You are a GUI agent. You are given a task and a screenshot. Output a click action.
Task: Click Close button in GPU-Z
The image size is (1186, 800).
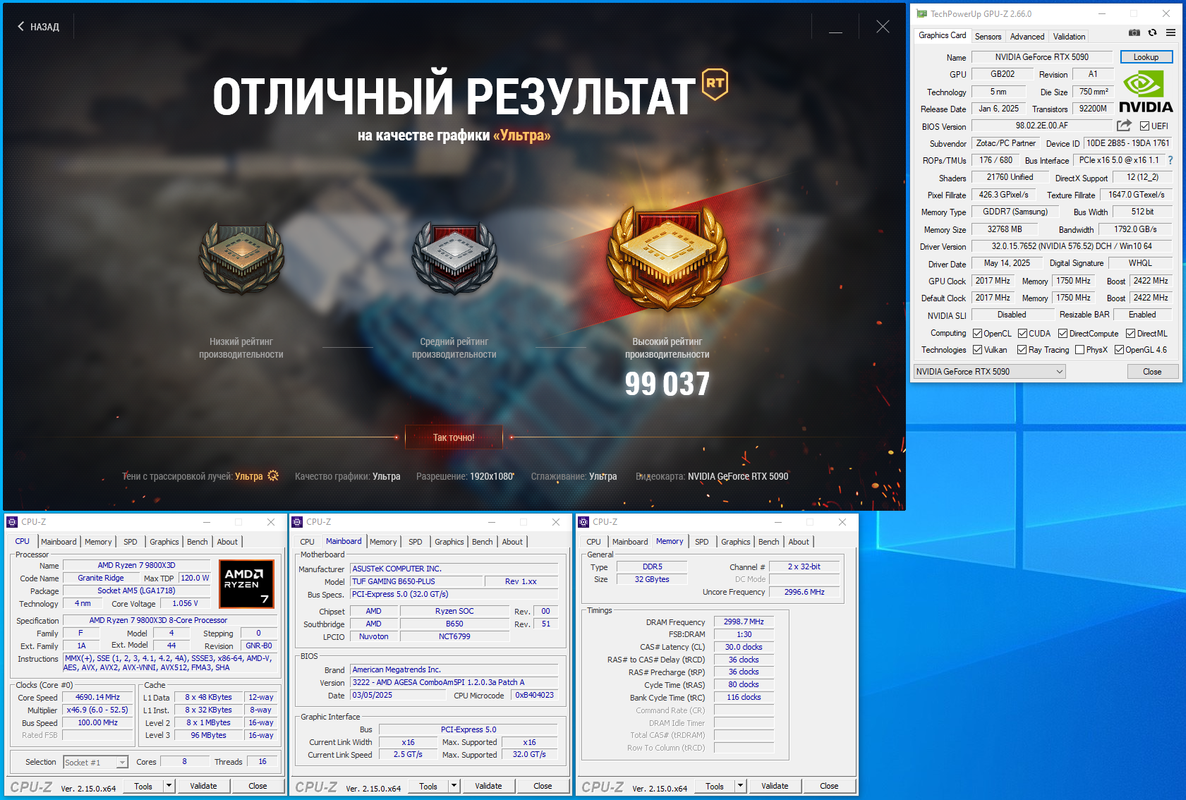click(1152, 371)
